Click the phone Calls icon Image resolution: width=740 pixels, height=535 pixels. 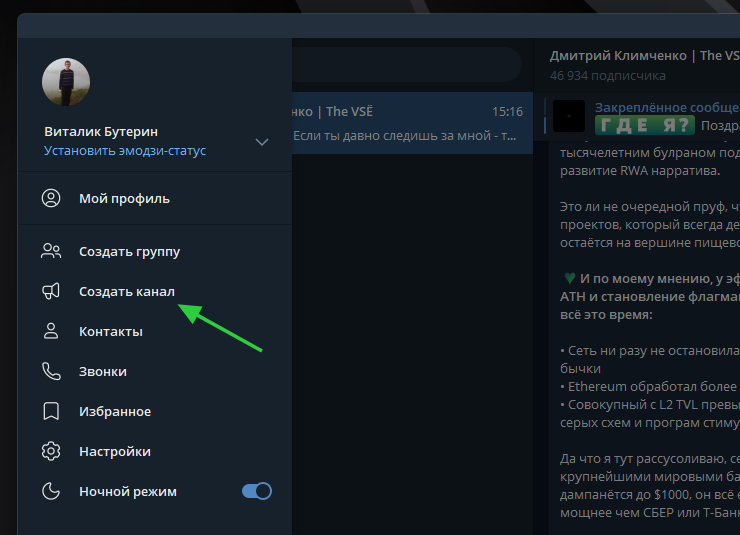pyautogui.click(x=51, y=371)
